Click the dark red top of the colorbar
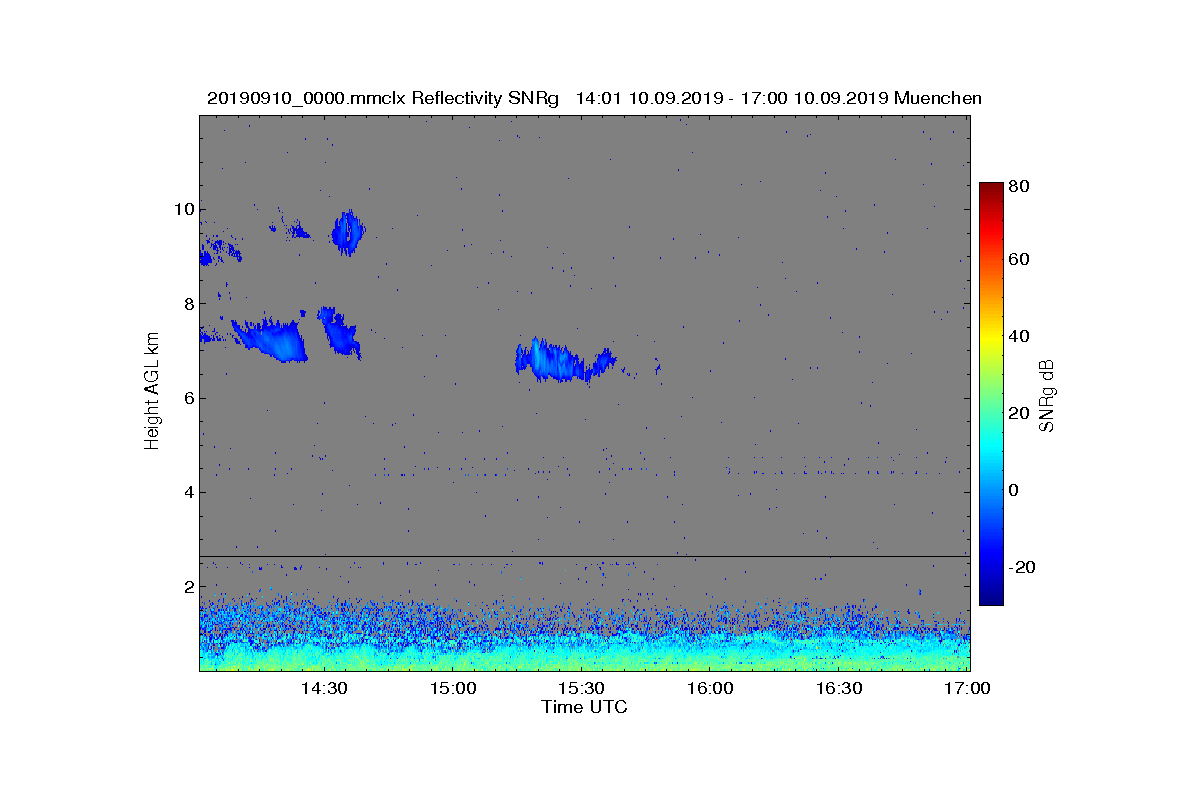Viewport: 1200px width, 800px height. [991, 190]
